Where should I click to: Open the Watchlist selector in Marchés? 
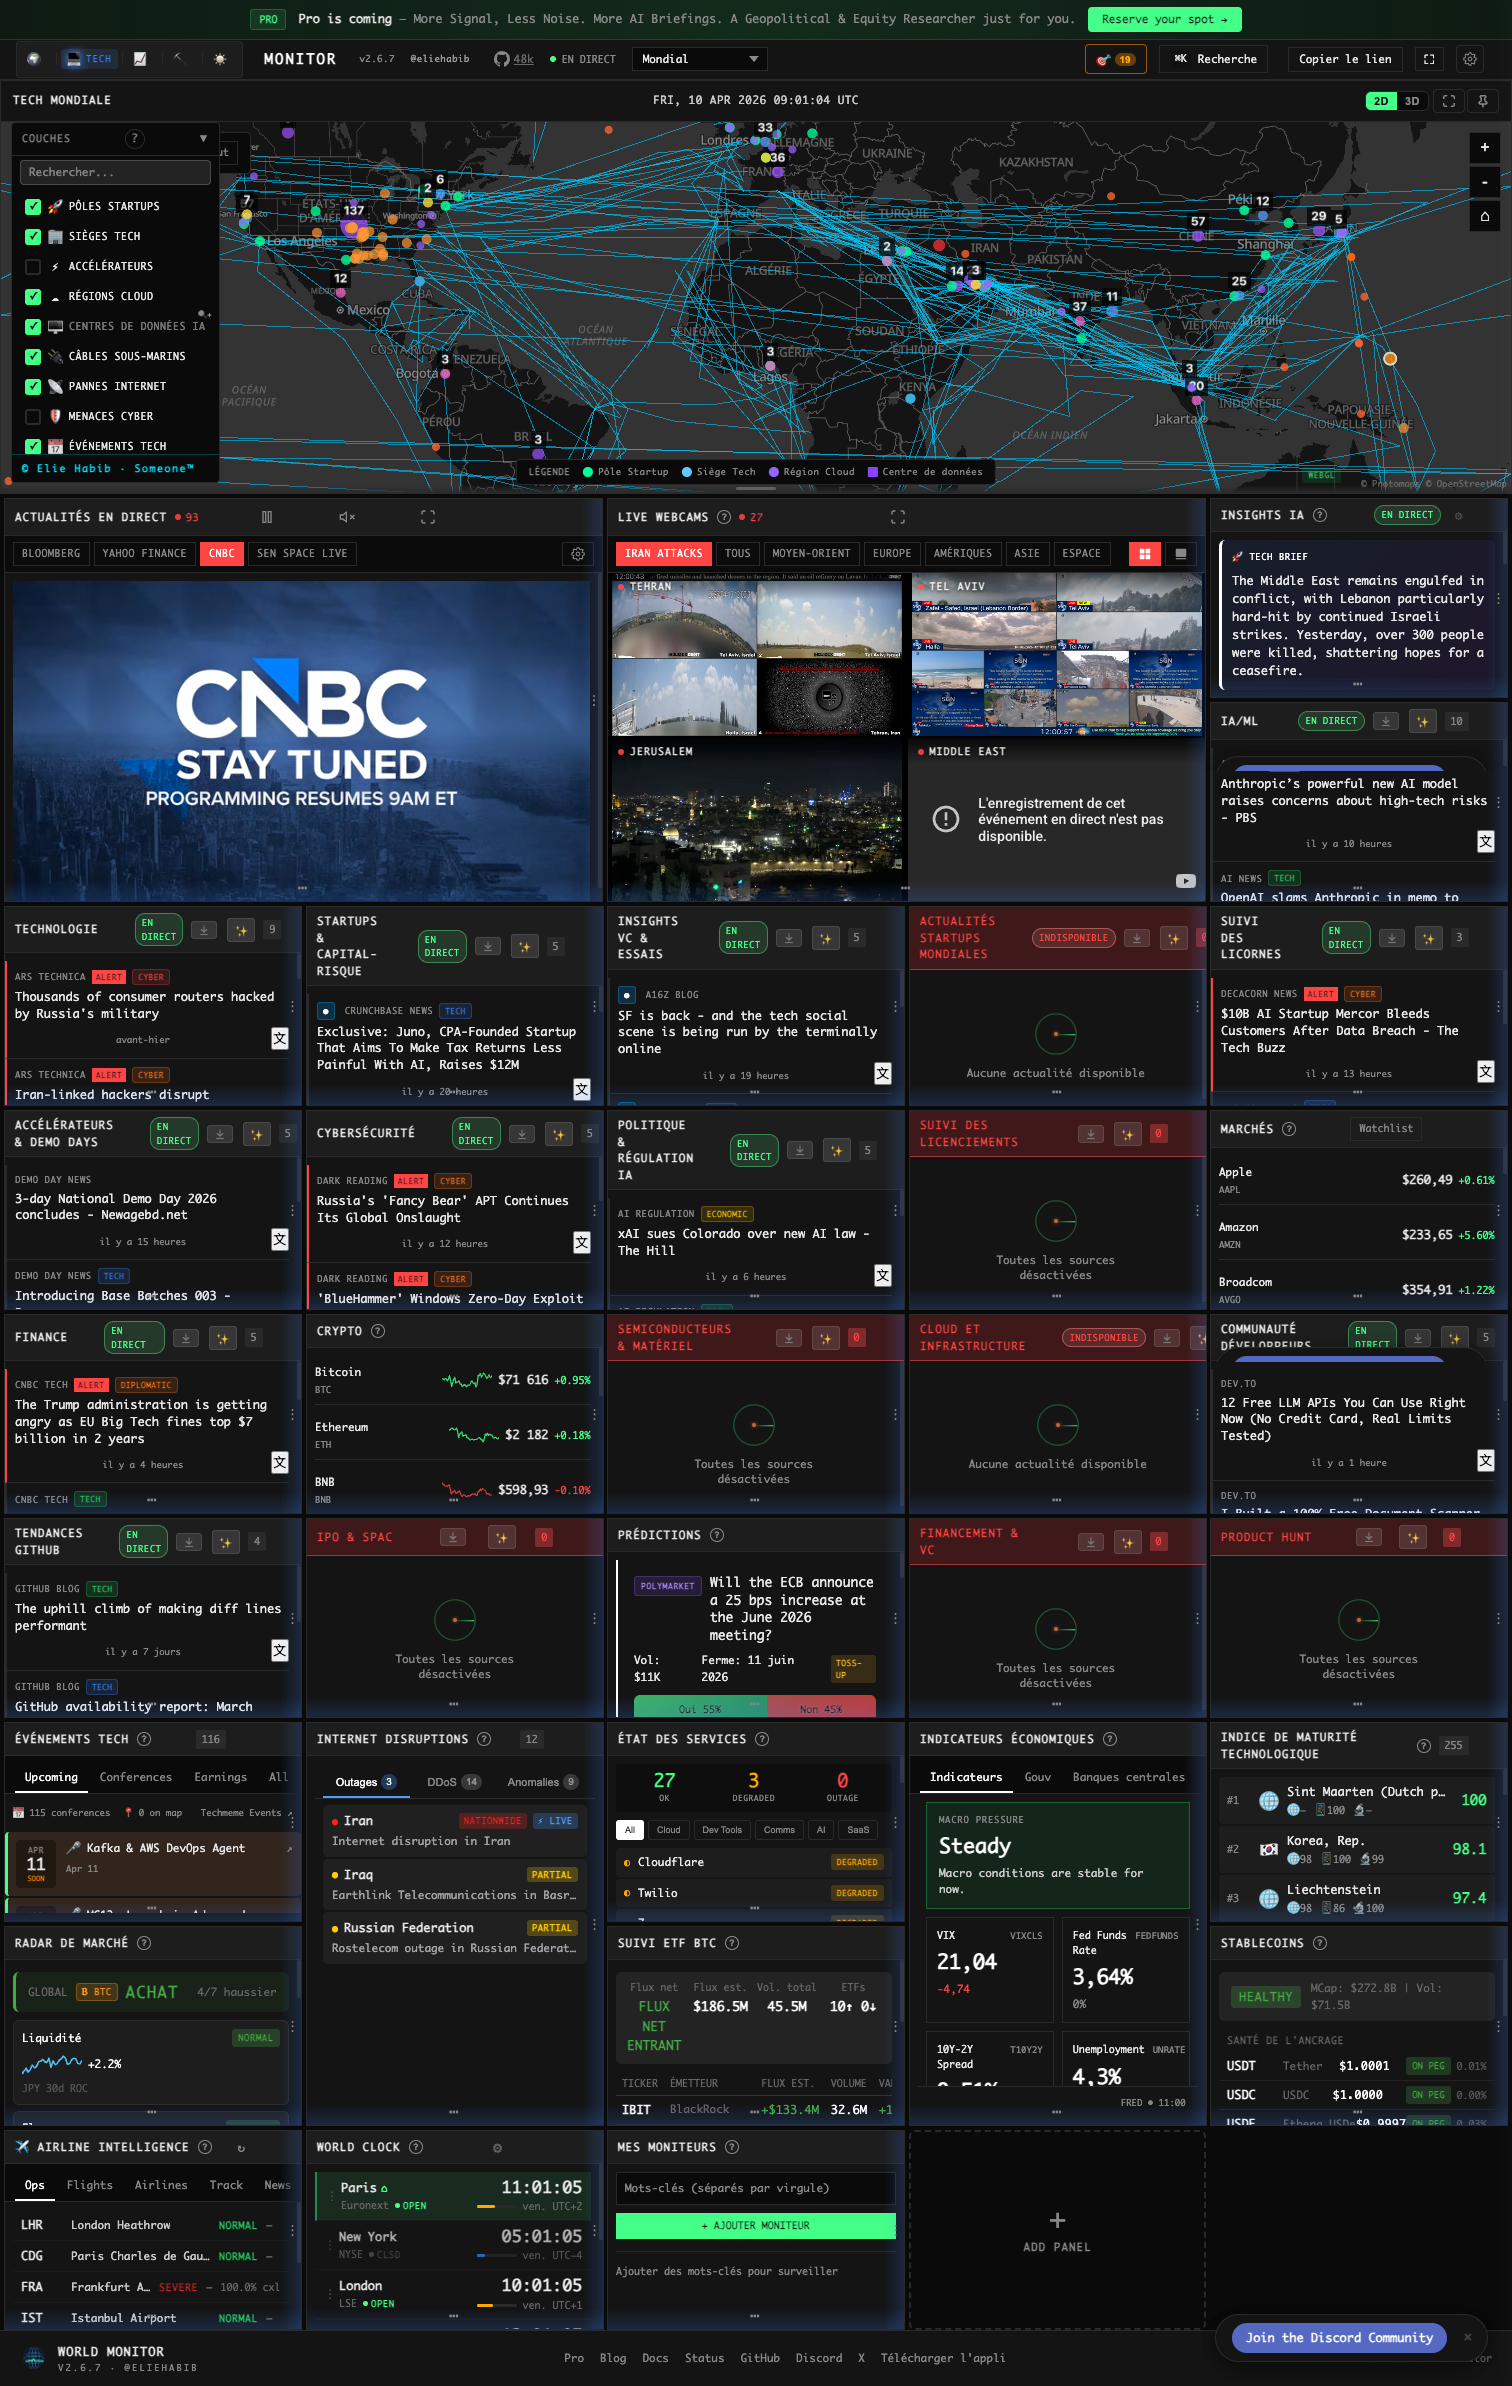coord(1385,1128)
